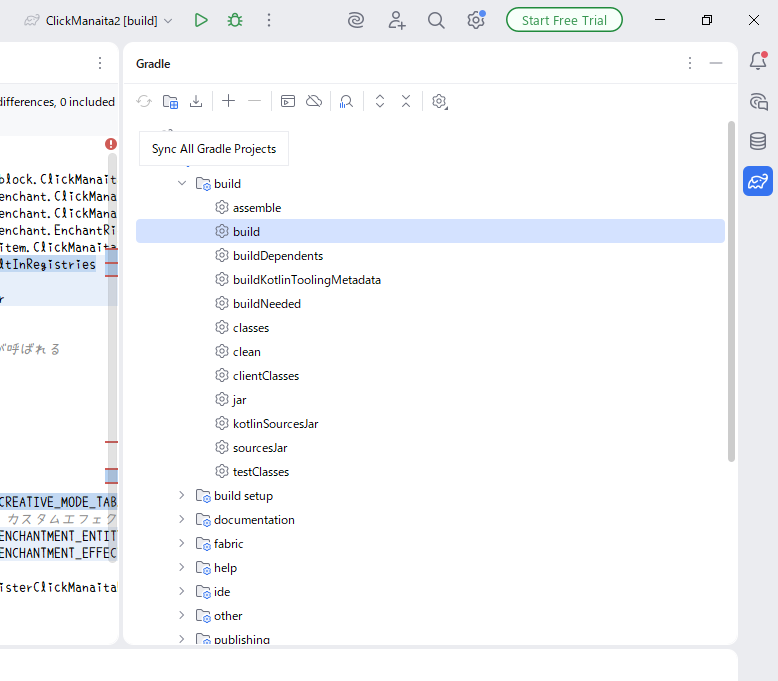The width and height of the screenshot is (778, 681).
Task: Collapse the build task folder
Action: coord(182,184)
